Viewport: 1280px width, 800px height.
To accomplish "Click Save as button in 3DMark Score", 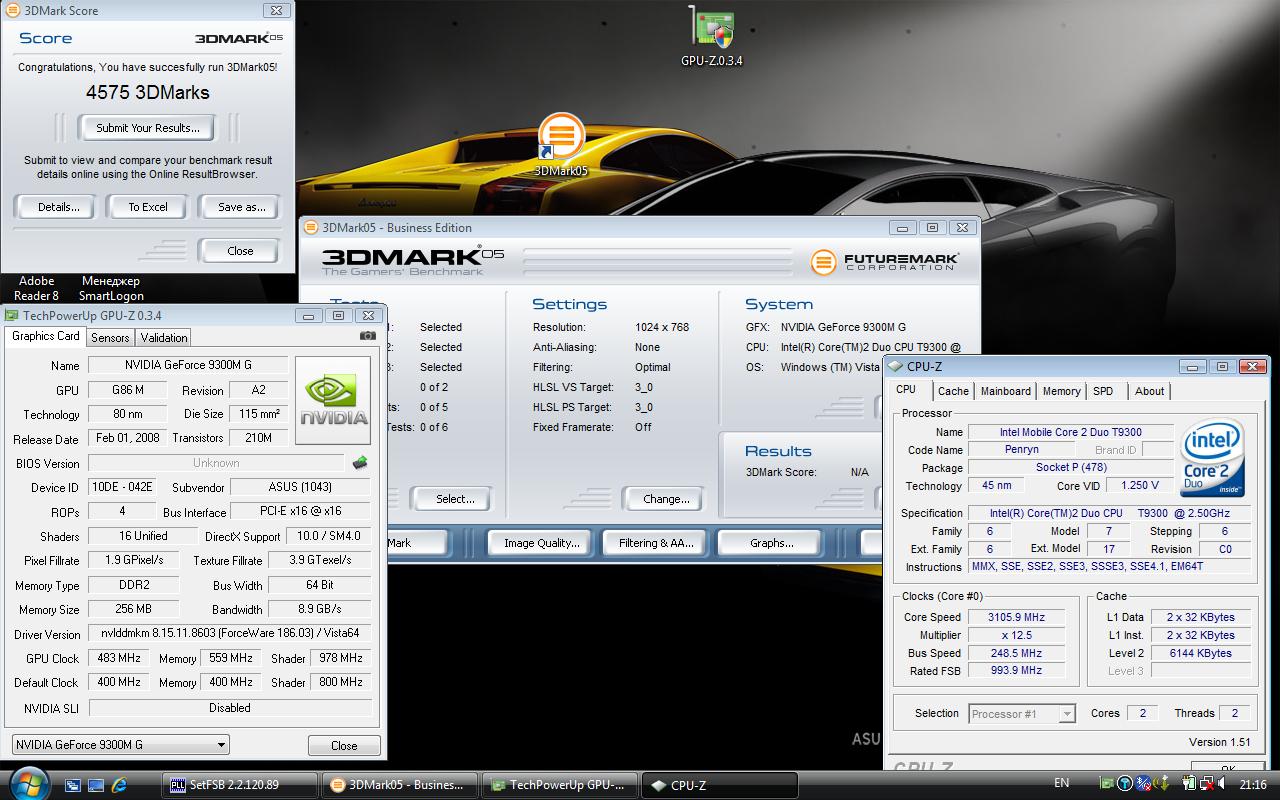I will click(x=241, y=207).
